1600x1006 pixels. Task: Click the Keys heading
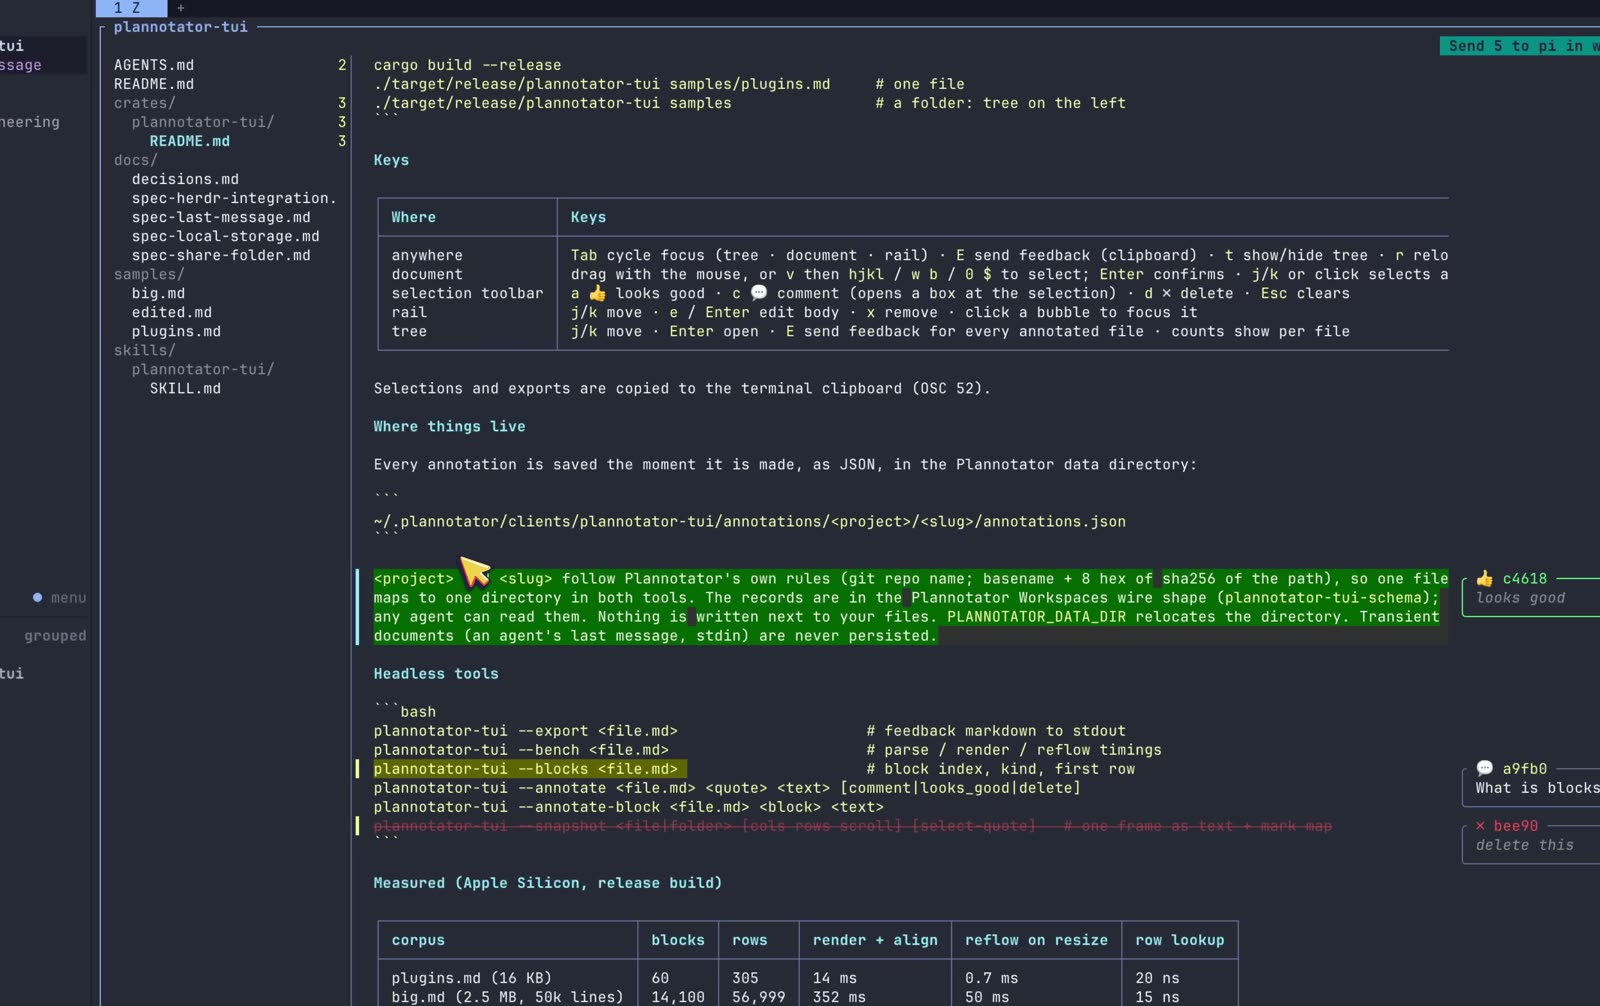point(391,160)
